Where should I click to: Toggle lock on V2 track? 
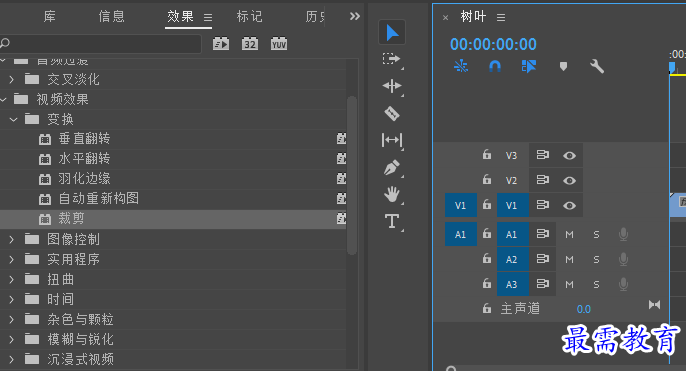[487, 180]
